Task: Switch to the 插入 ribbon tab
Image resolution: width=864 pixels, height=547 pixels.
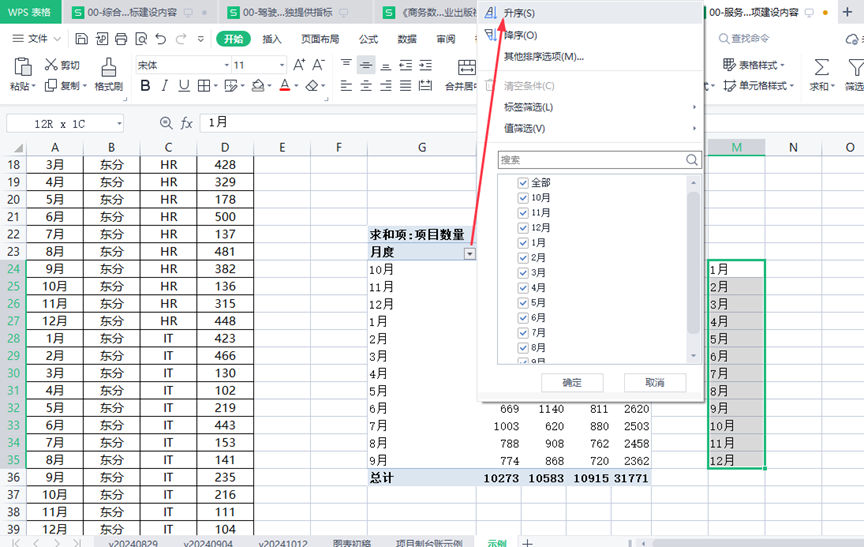Action: (272, 39)
